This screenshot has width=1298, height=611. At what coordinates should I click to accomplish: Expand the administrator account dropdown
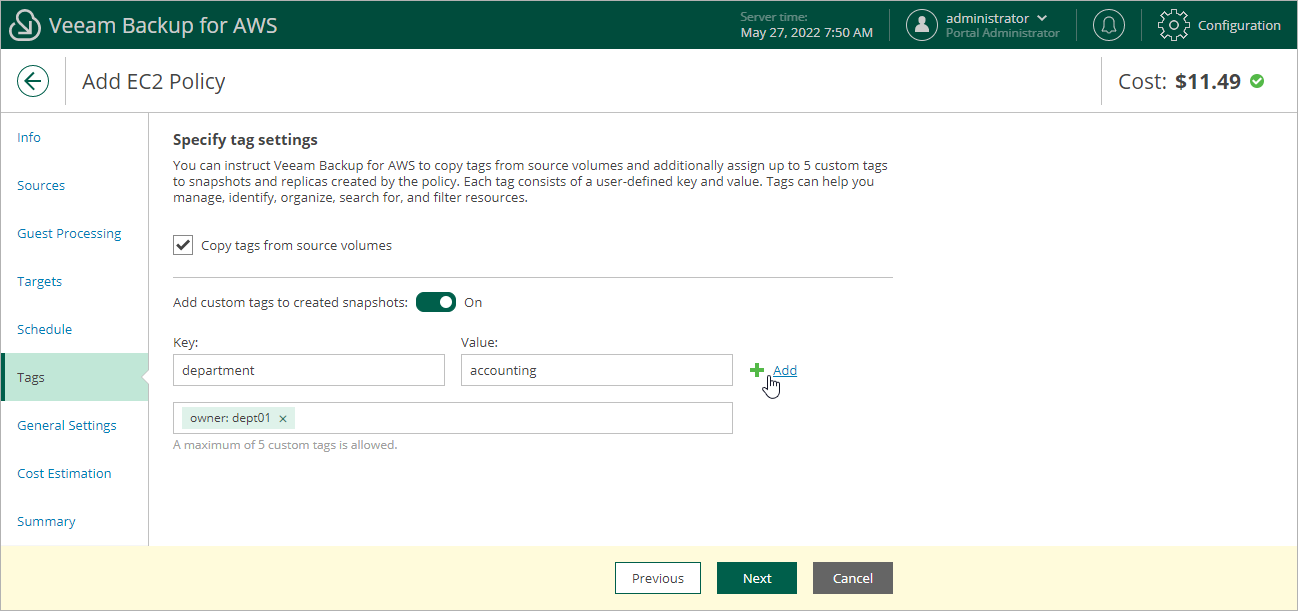click(1043, 18)
